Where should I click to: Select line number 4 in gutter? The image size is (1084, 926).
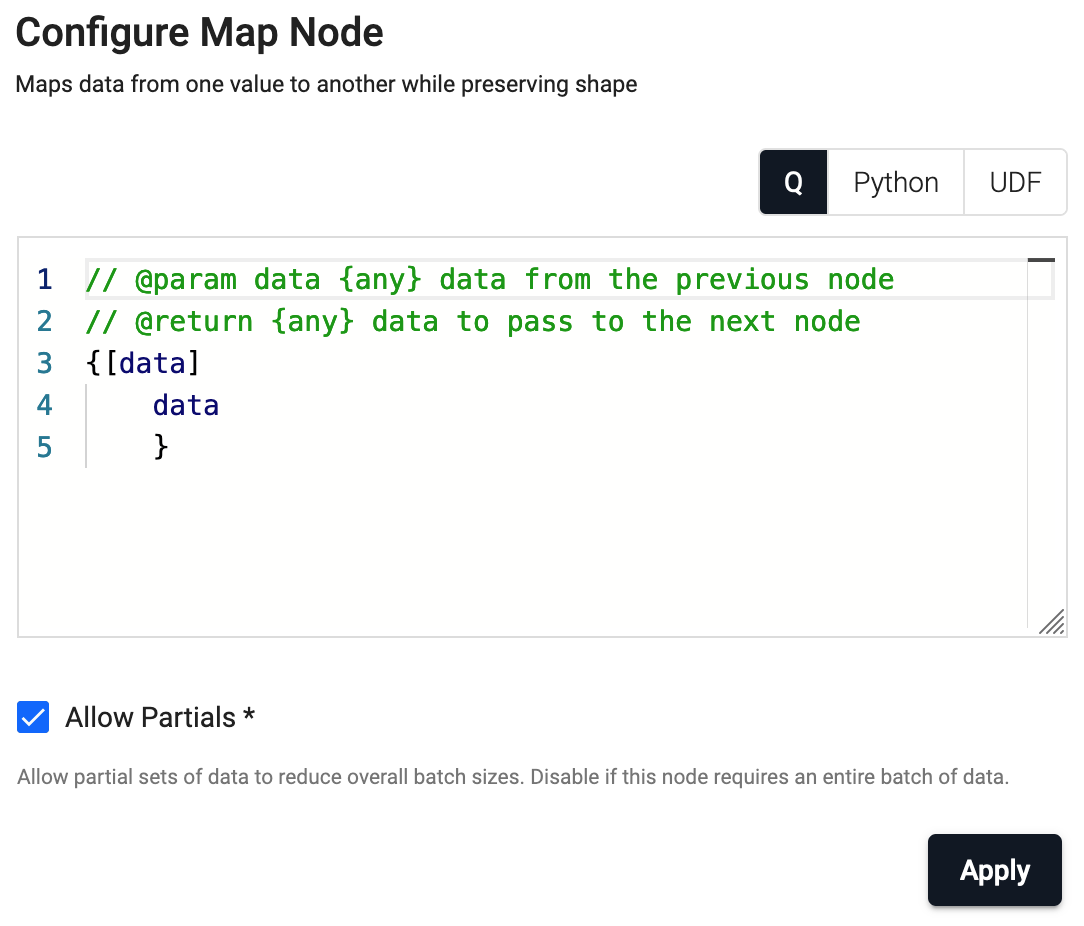pos(44,405)
